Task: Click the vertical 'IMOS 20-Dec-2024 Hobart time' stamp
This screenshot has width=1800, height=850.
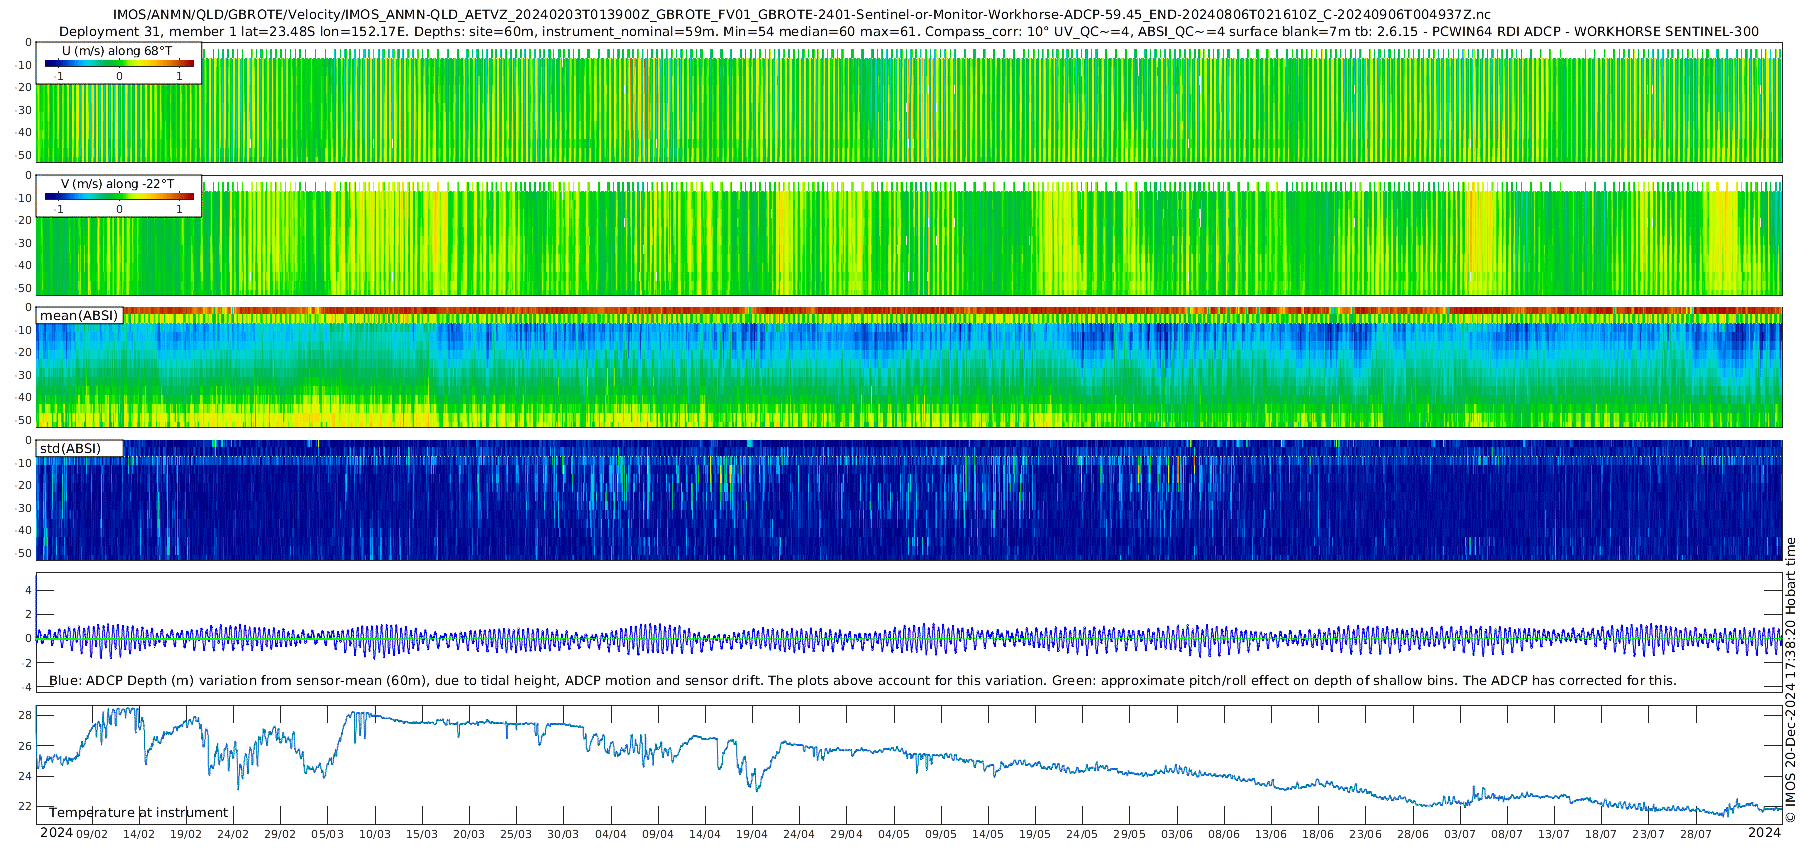Action: (x=1790, y=680)
